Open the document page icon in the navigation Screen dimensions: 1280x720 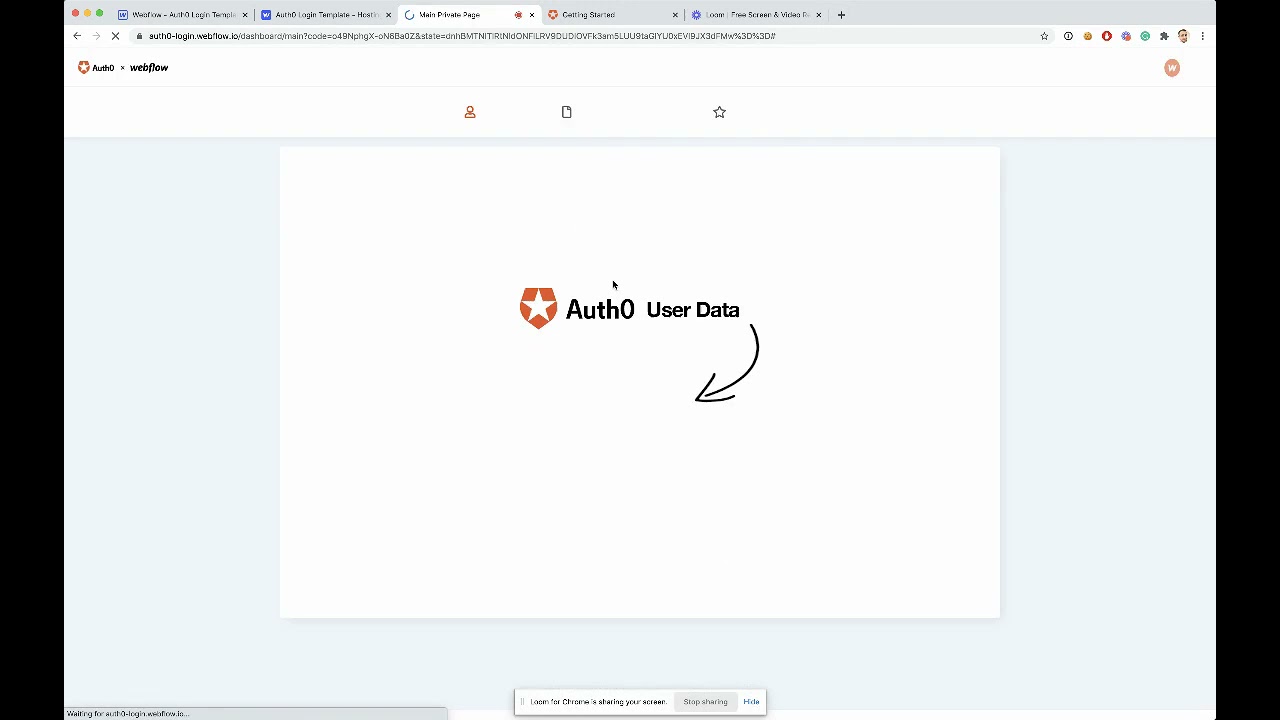567,112
